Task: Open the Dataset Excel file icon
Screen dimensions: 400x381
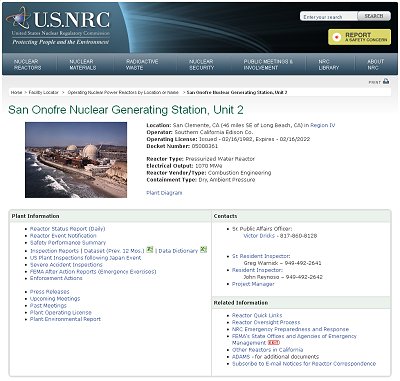Action: point(150,250)
